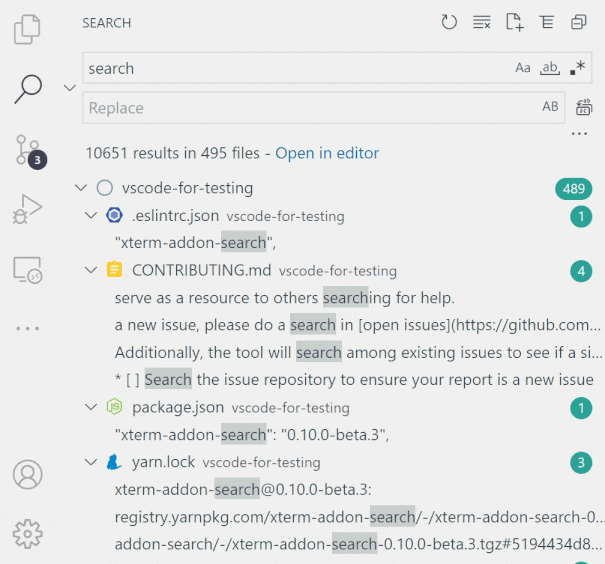Open the Manage settings gear menu

[x=28, y=534]
